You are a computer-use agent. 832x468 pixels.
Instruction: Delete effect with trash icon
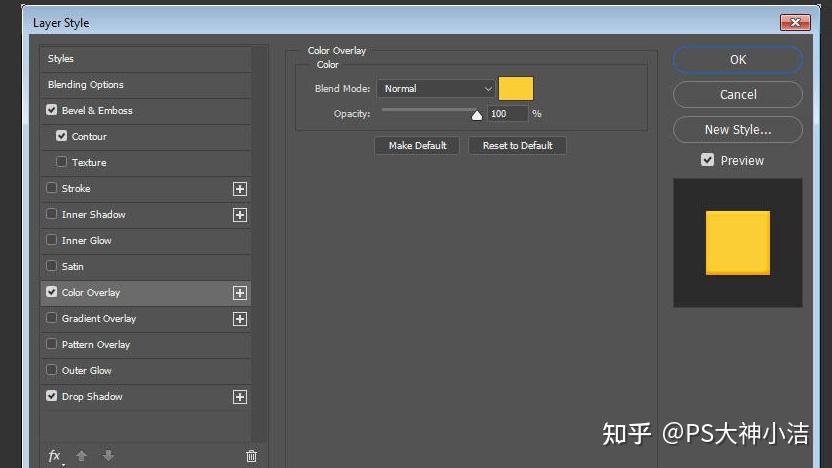click(x=252, y=456)
